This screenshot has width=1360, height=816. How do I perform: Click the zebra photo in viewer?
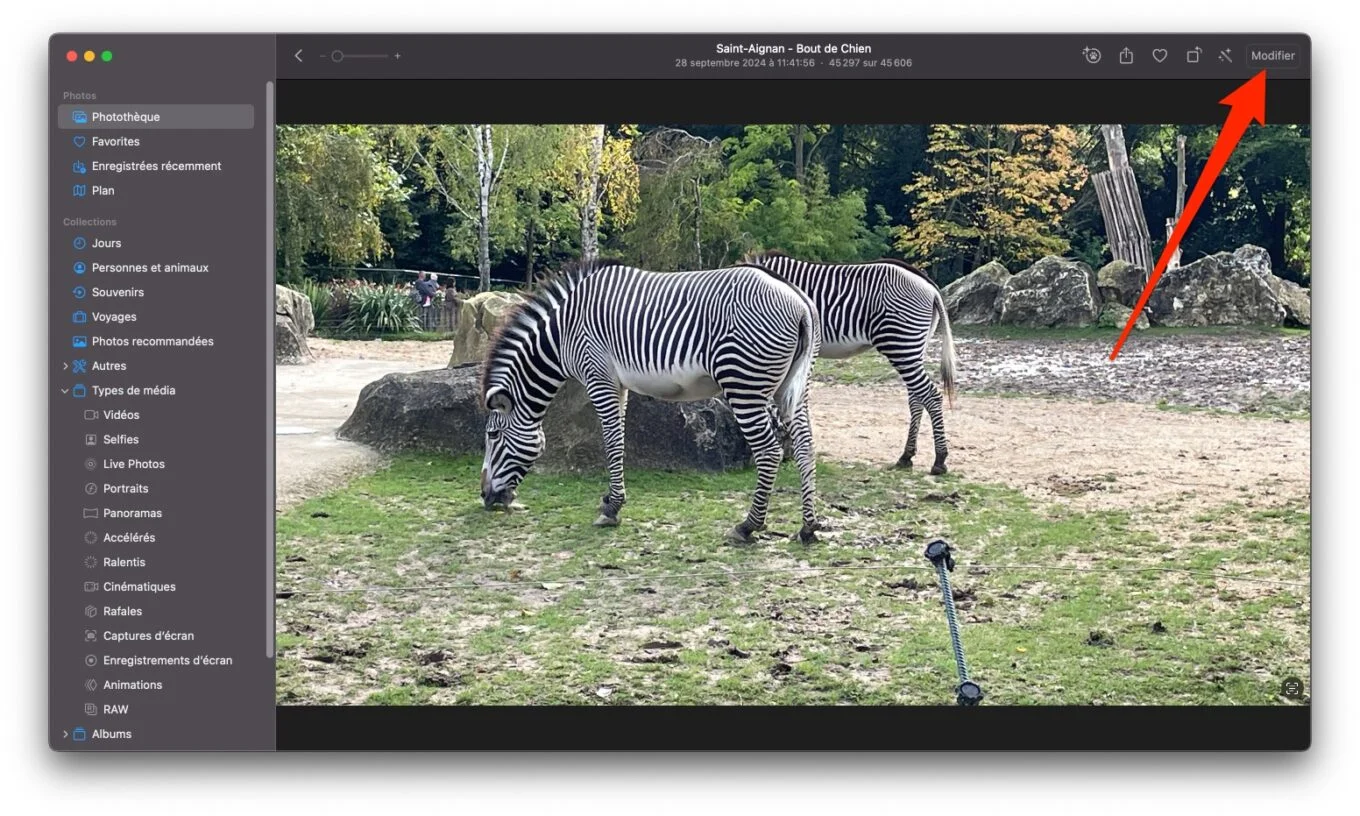pos(793,415)
